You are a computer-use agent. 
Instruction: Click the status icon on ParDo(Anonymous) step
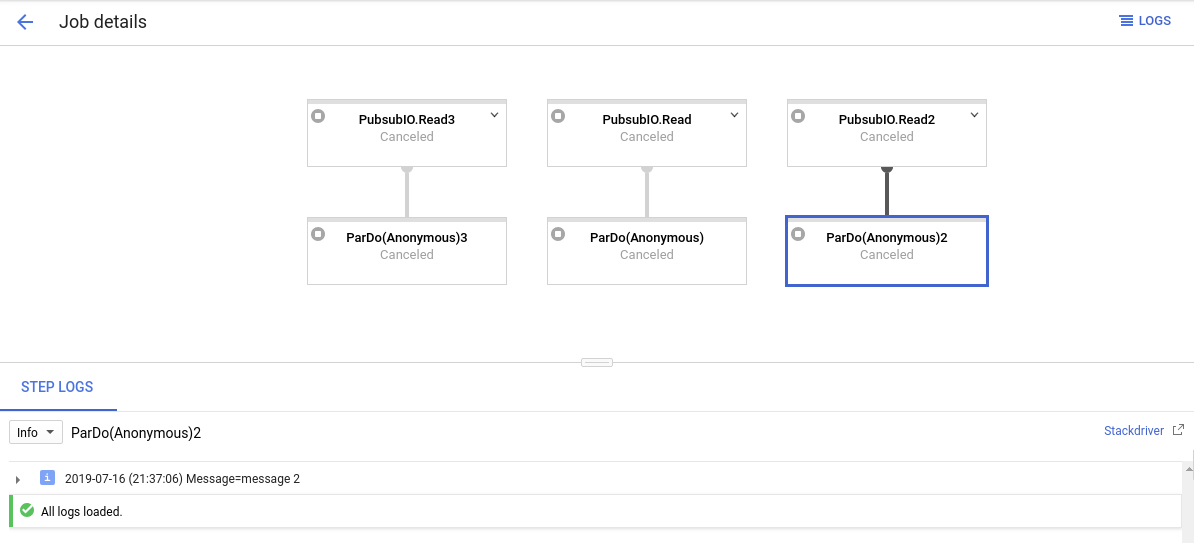tap(558, 234)
